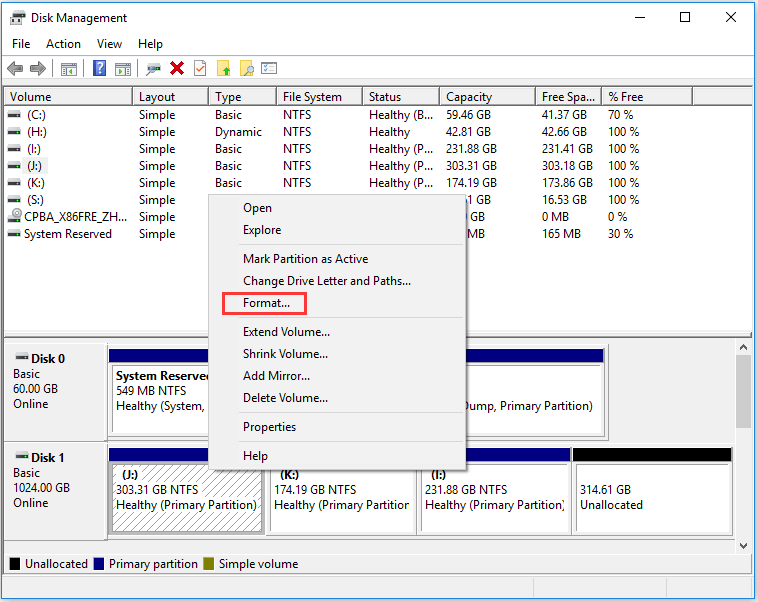758x602 pixels.
Task: Click the blue Primary partition legend swatch
Action: click(99, 564)
